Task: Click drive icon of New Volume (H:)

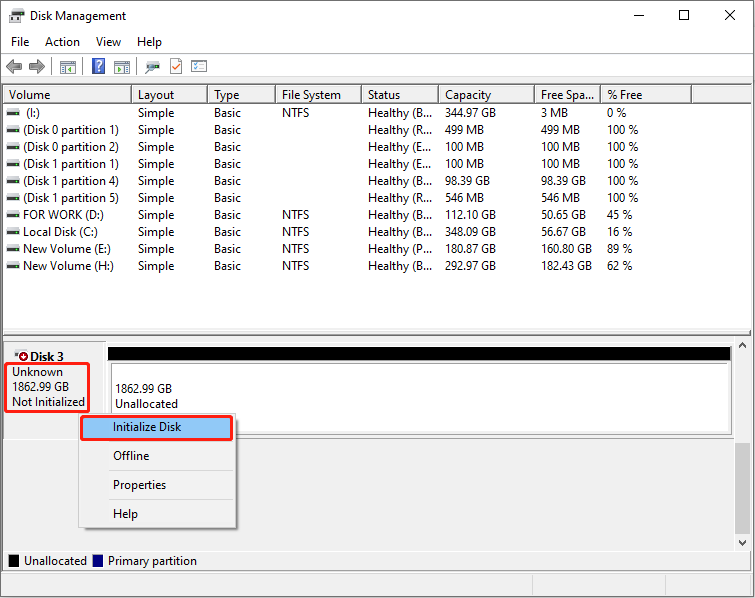Action: point(13,266)
